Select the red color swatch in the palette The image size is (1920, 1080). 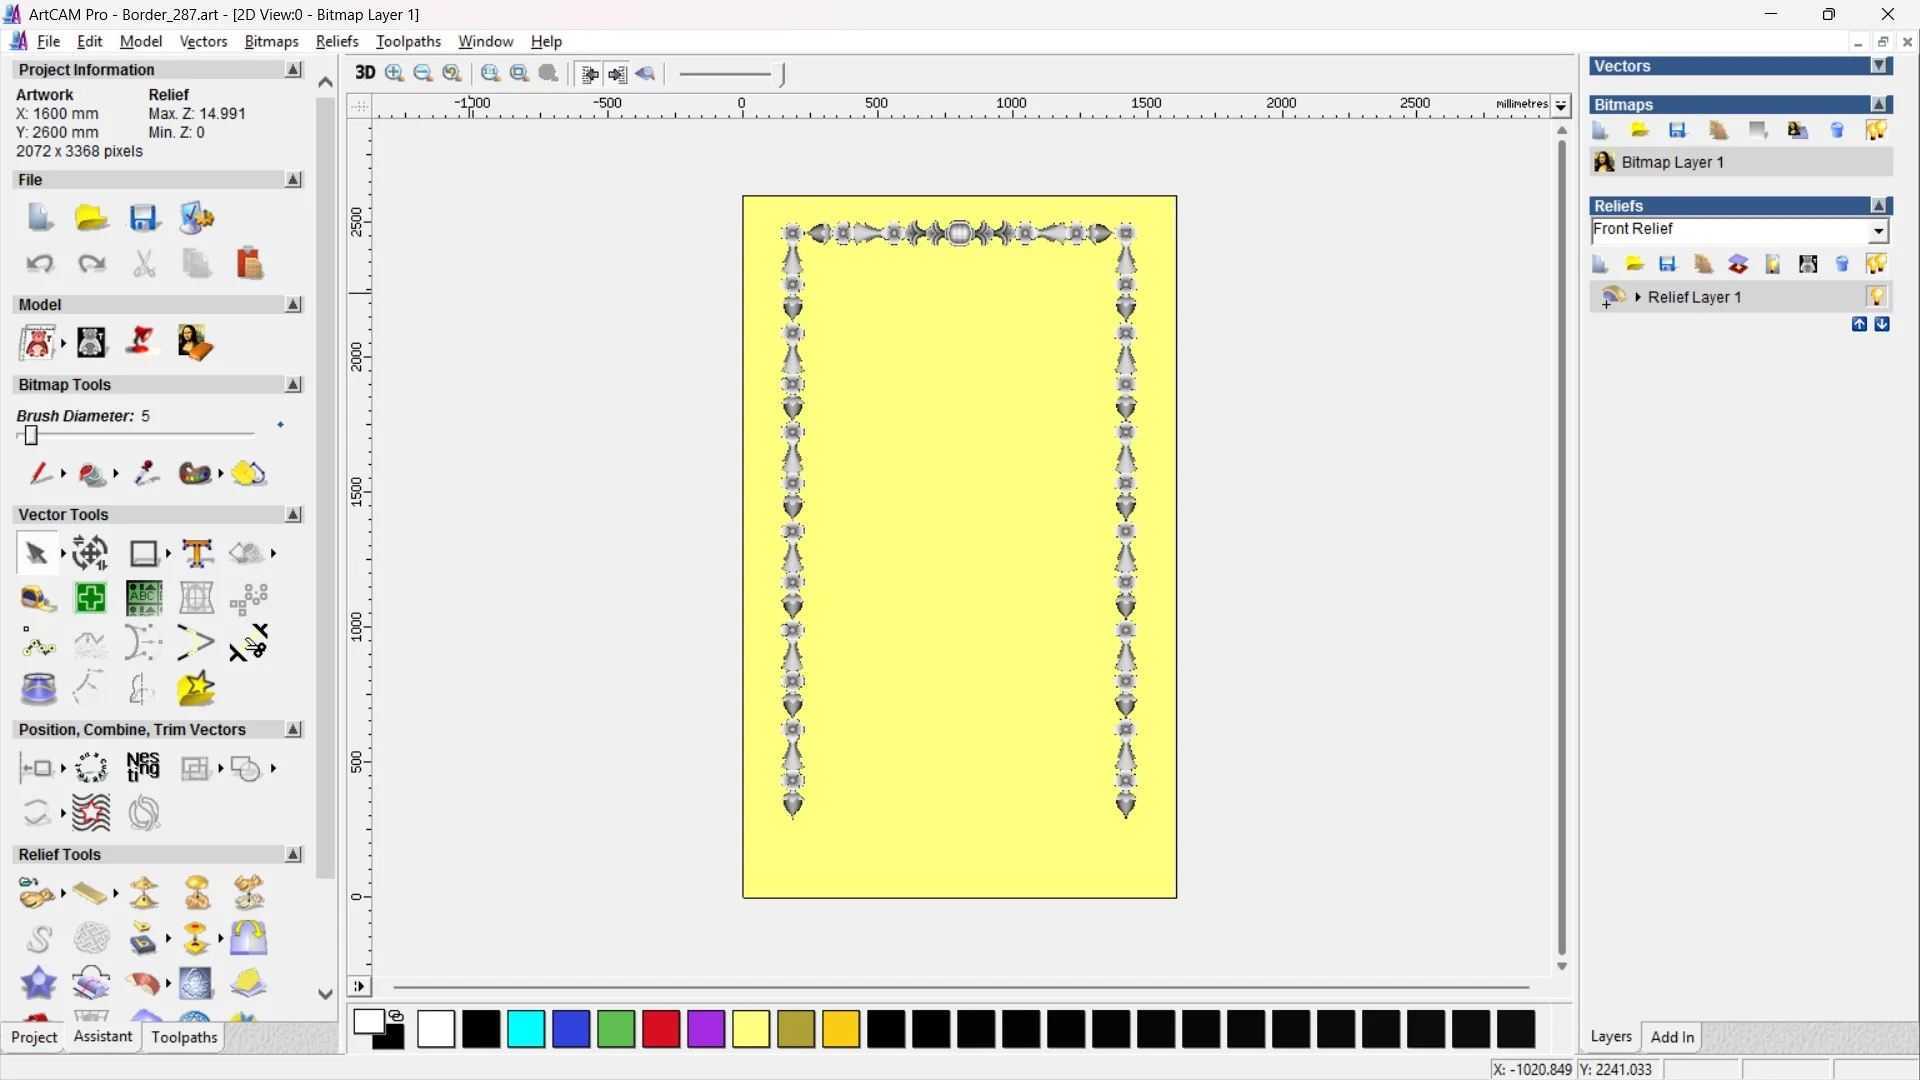coord(660,1029)
